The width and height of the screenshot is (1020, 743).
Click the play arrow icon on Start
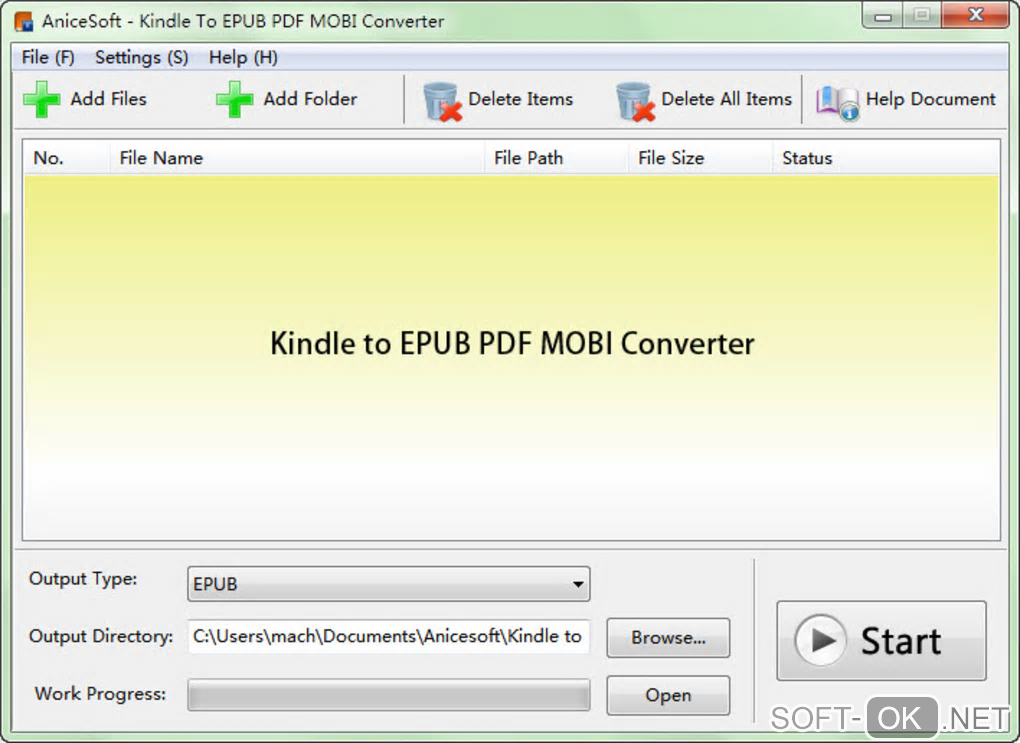[821, 640]
